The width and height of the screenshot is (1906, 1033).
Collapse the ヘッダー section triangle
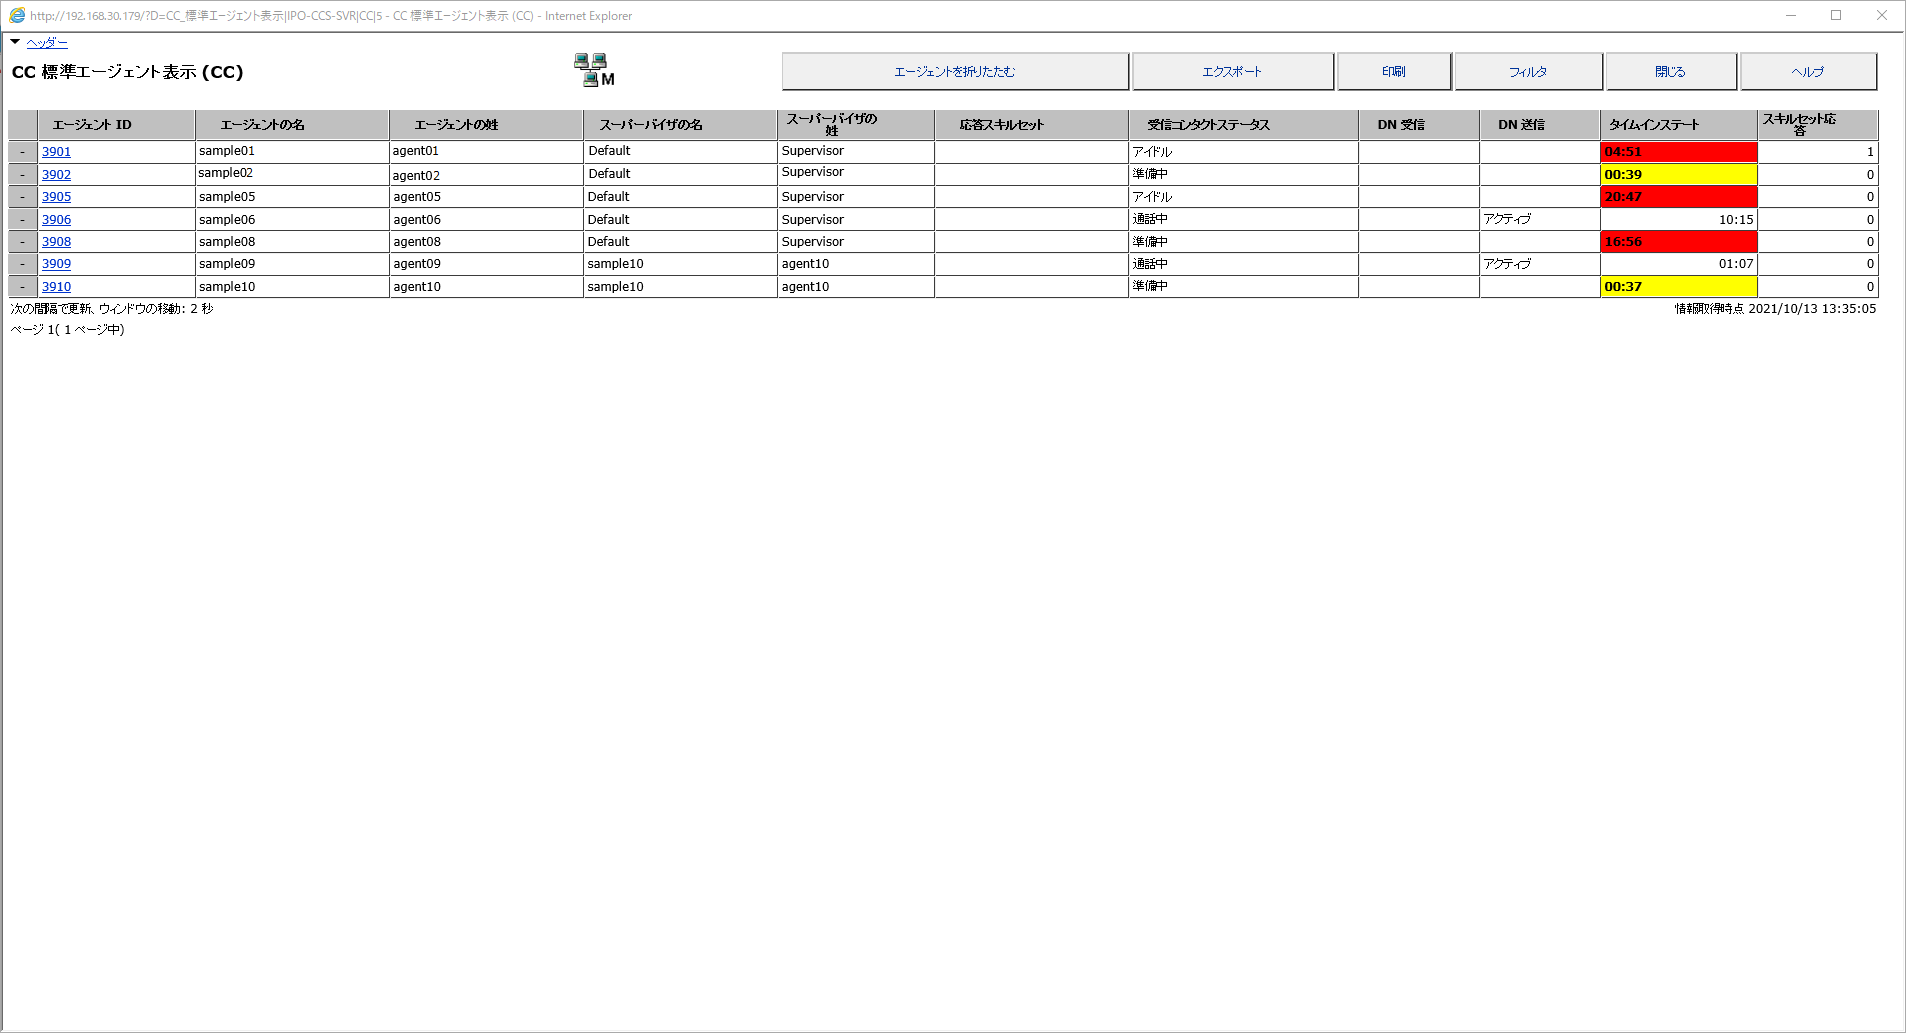[x=15, y=42]
